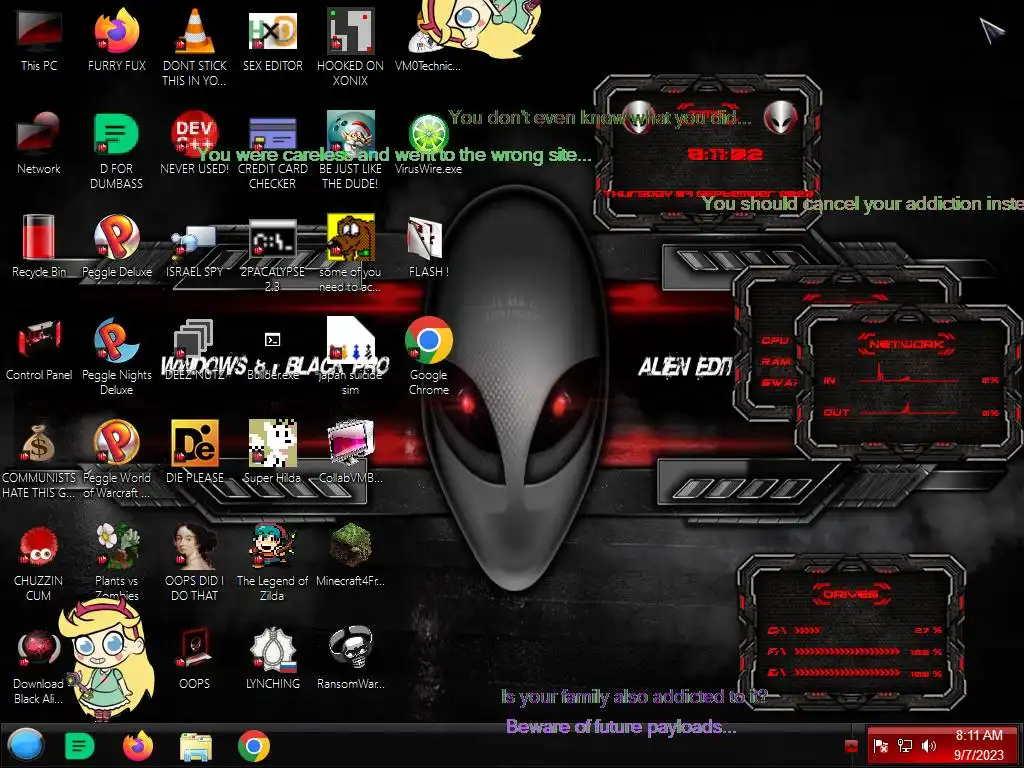Select the D FOR DUMBASS shortcut
Screen dimensions: 1024x768
tap(116, 150)
